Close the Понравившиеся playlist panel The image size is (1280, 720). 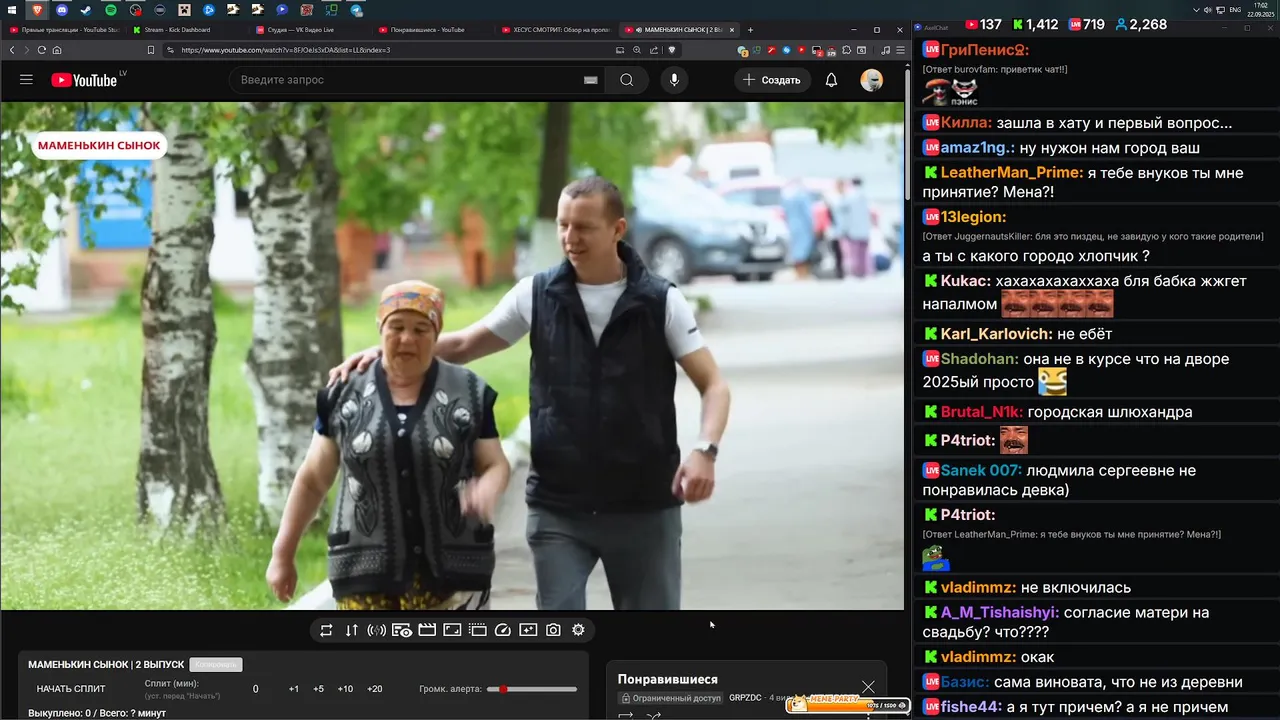click(868, 687)
